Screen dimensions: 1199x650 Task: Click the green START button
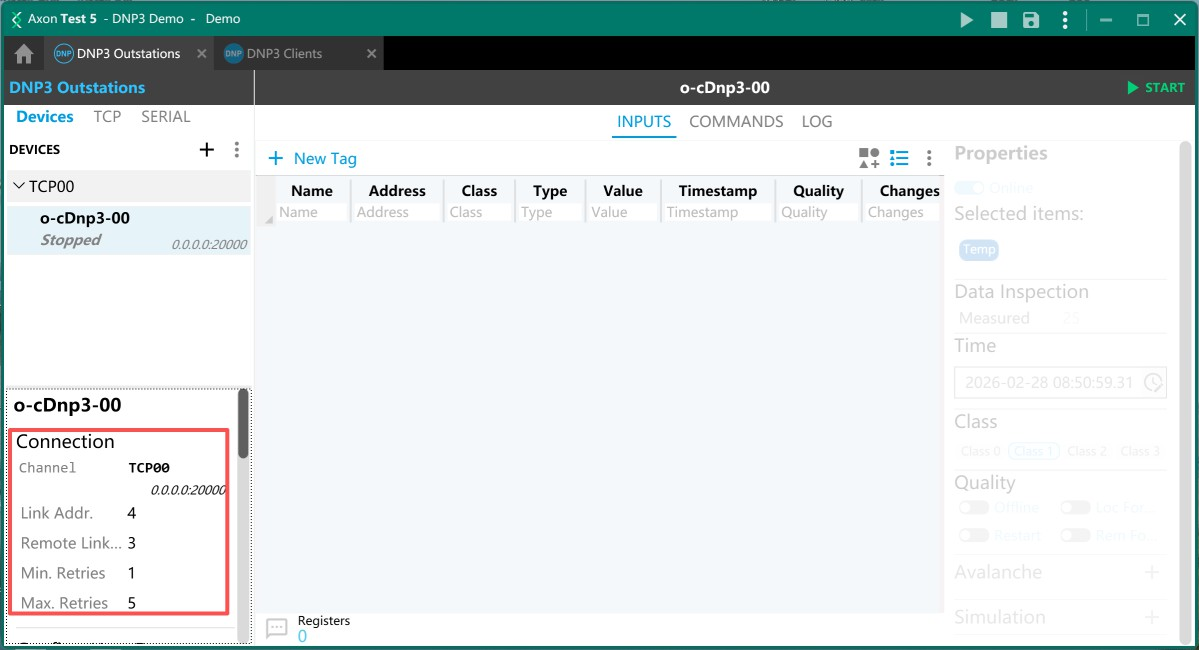[1155, 88]
